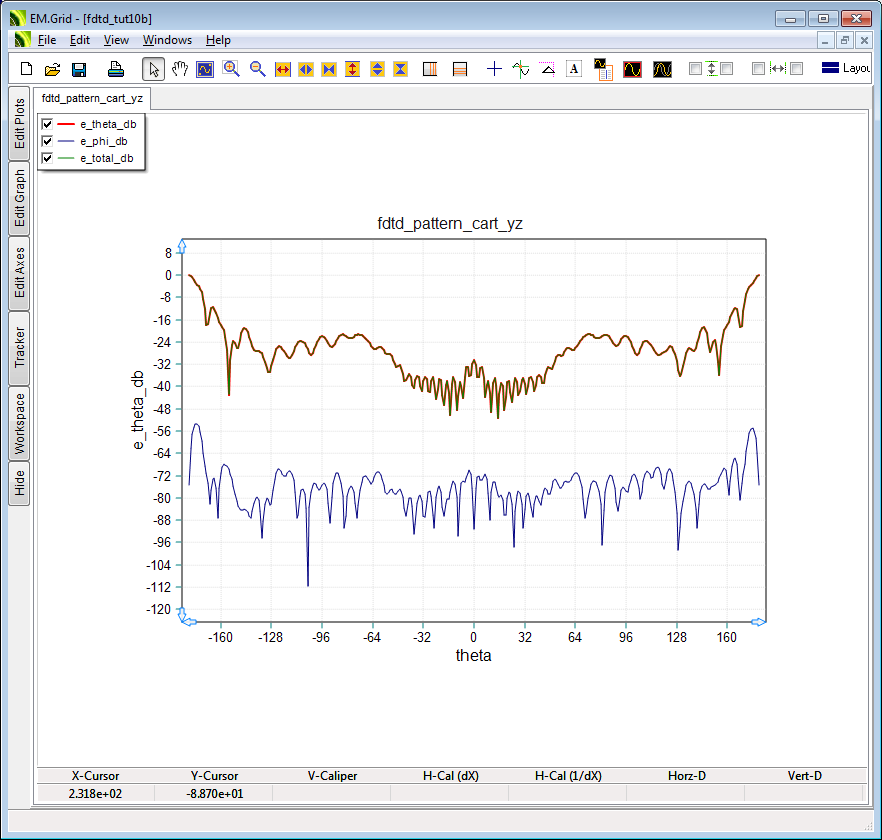The height and width of the screenshot is (840, 882).
Task: Click the Print icon in toolbar
Action: [115, 69]
